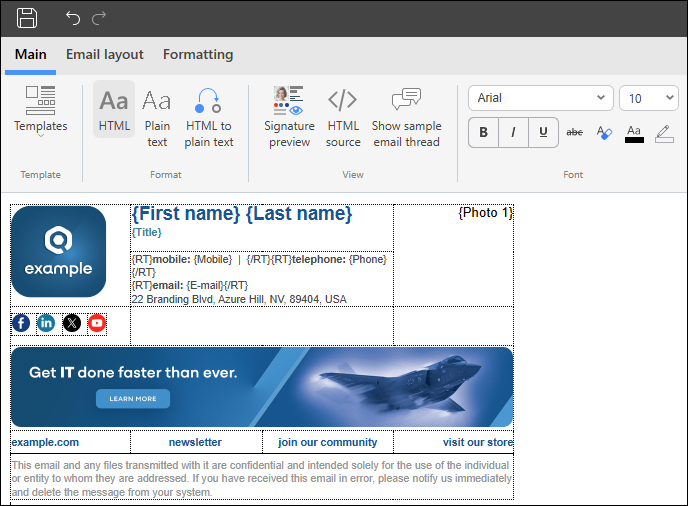Click the example.com link

click(x=45, y=442)
